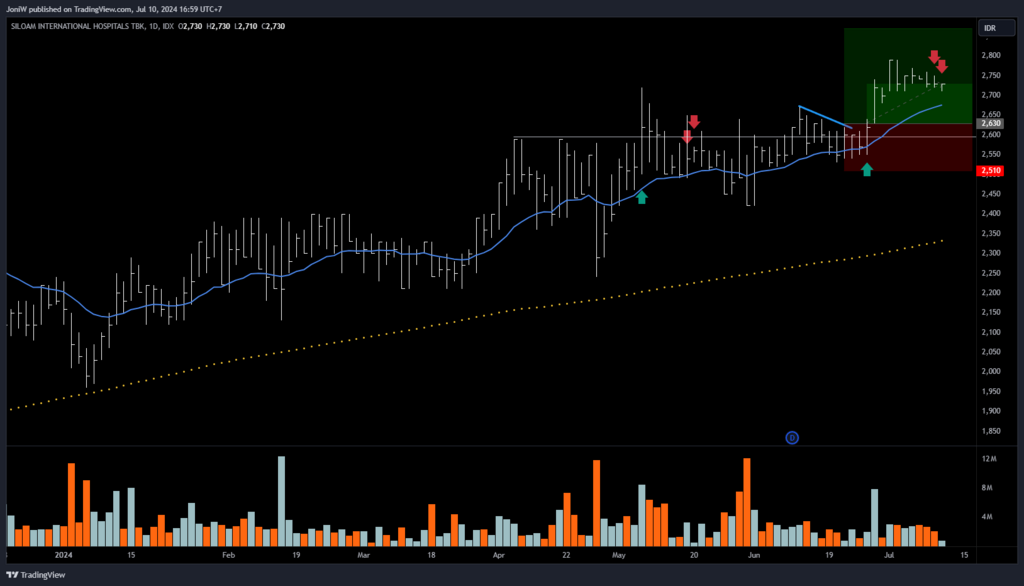This screenshot has width=1024, height=586.
Task: Click the topmost red down arrow in green zone
Action: point(933,57)
